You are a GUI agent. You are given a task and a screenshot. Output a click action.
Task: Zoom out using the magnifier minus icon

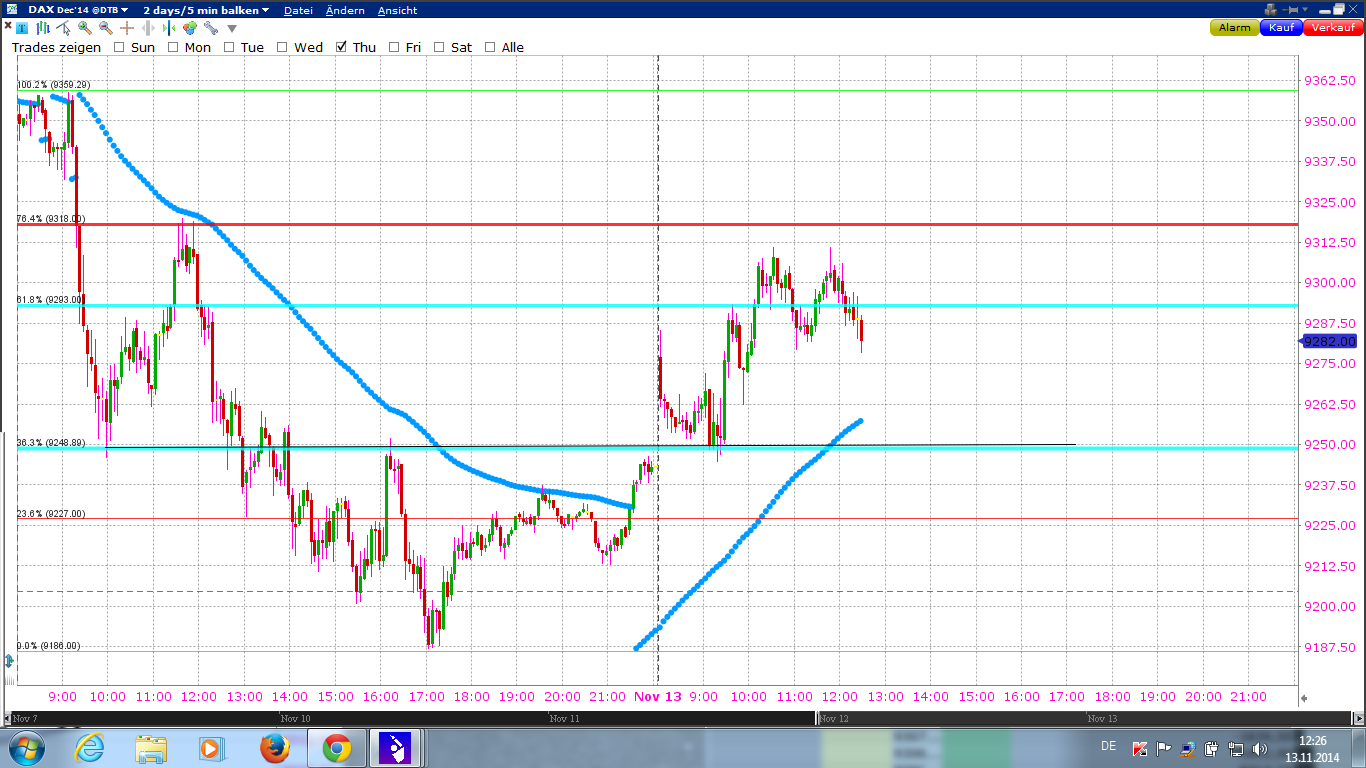pos(107,29)
